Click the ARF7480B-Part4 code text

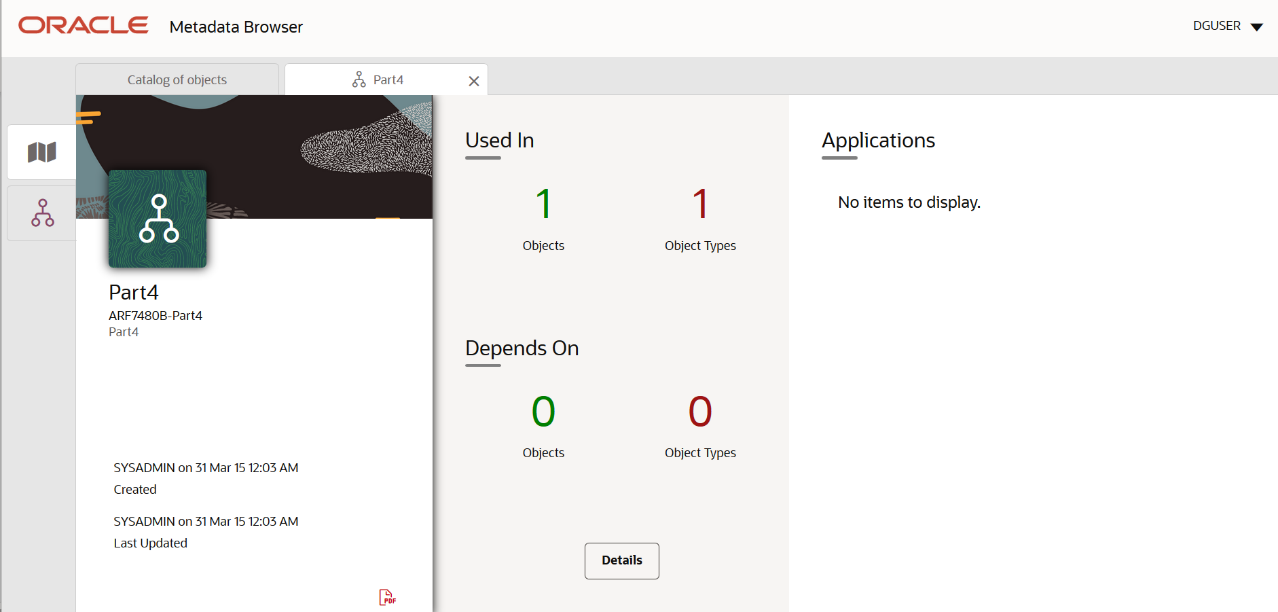click(x=156, y=316)
